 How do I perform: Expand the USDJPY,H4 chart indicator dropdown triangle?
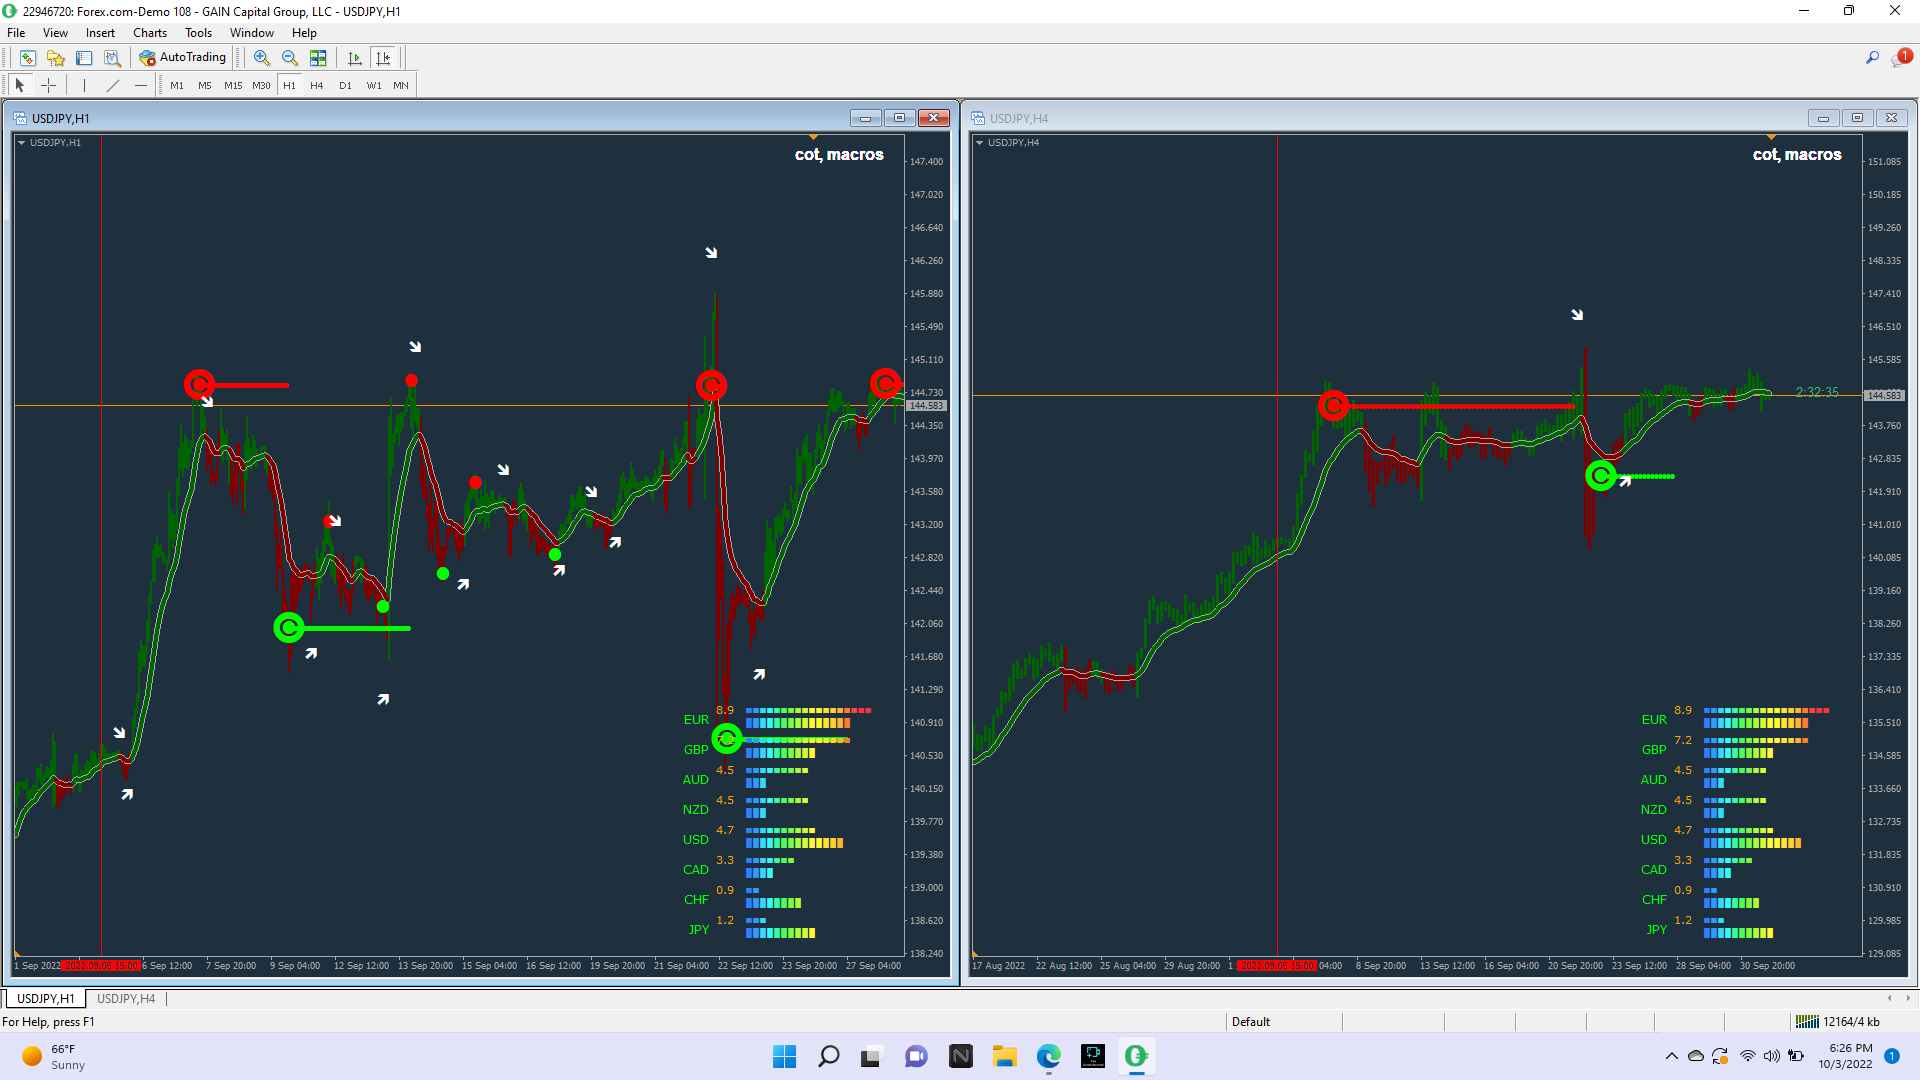(x=979, y=143)
